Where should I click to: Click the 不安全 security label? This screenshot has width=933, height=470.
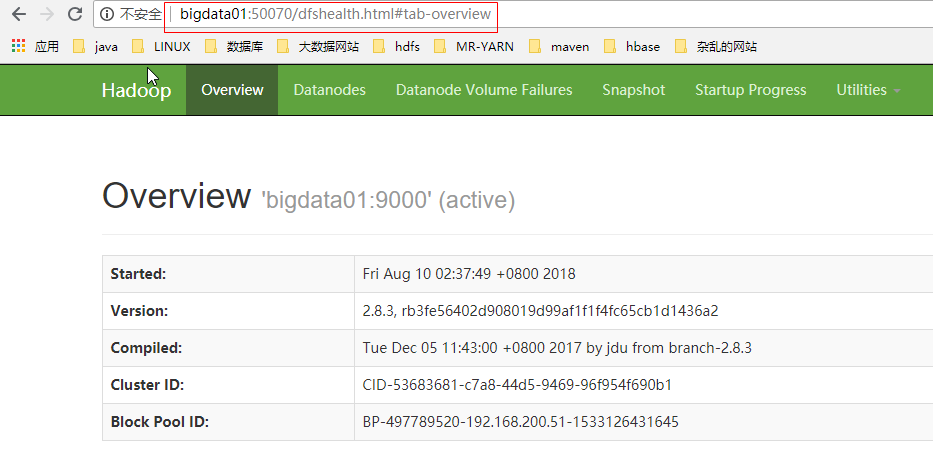pos(141,14)
